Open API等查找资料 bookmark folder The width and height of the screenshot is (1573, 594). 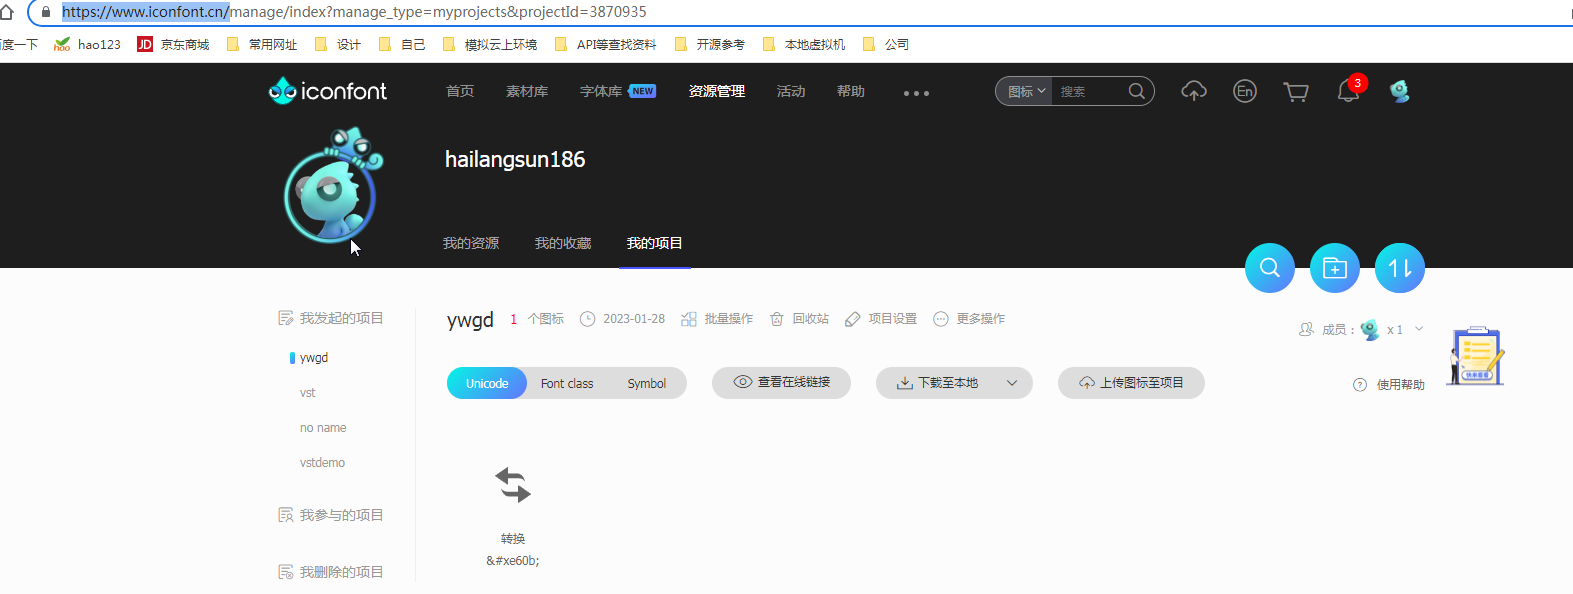pyautogui.click(x=606, y=44)
